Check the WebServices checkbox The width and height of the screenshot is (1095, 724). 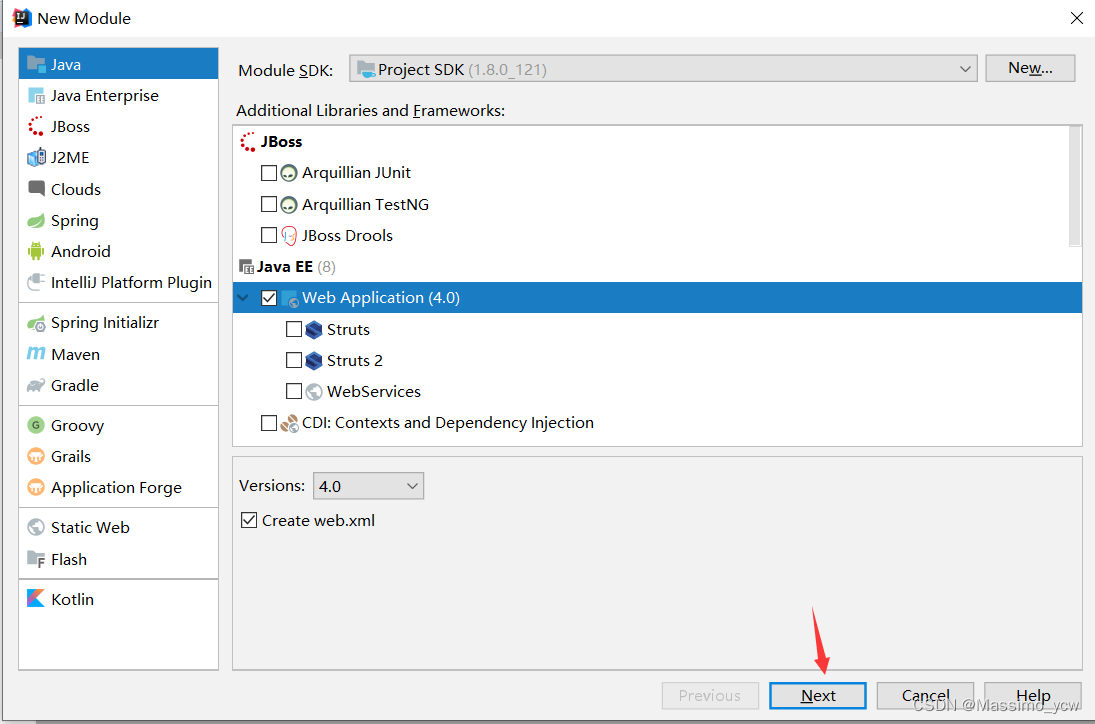[294, 391]
